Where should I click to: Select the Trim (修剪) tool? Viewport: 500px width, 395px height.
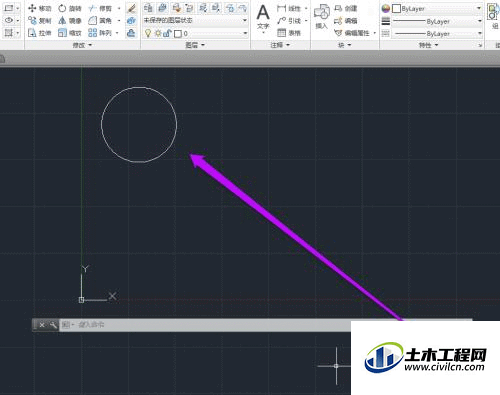100,8
